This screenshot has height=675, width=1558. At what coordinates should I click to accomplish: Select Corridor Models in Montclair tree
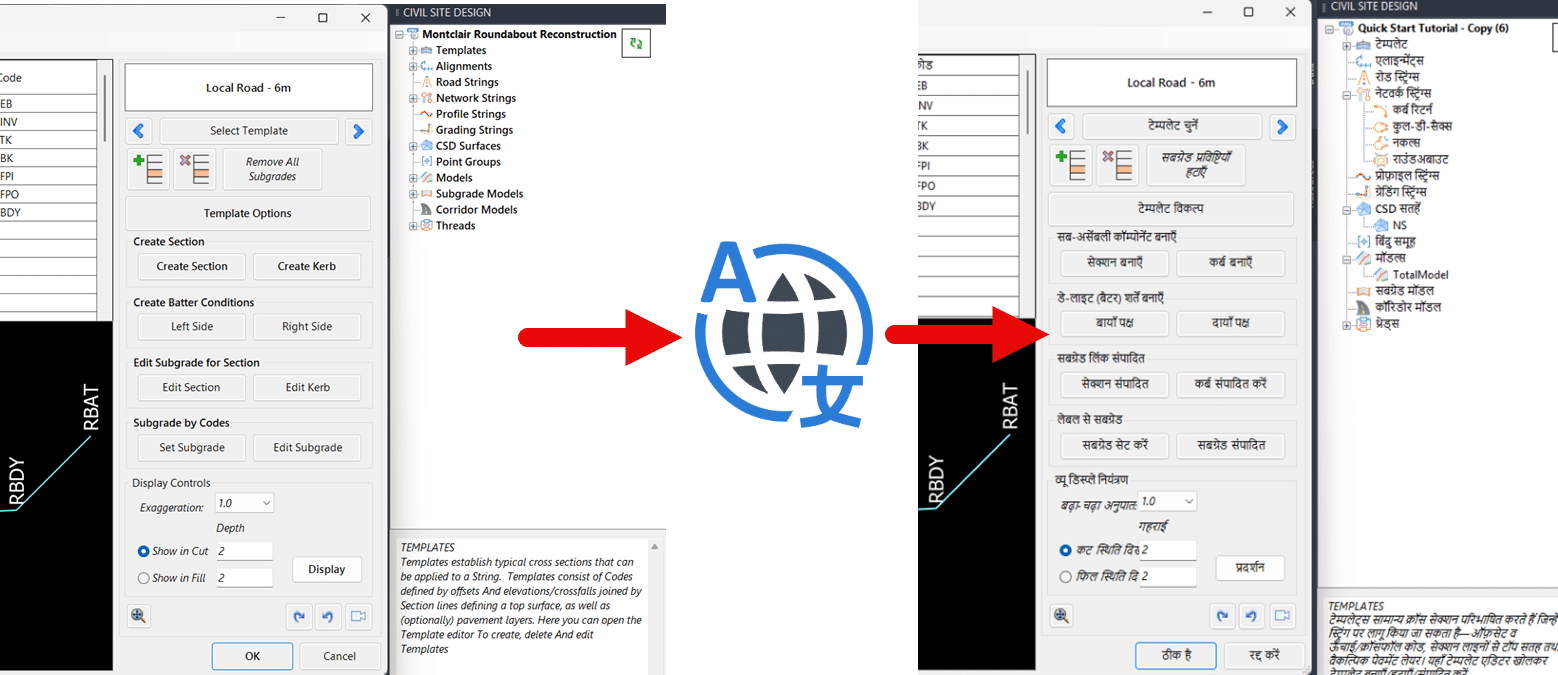[477, 210]
